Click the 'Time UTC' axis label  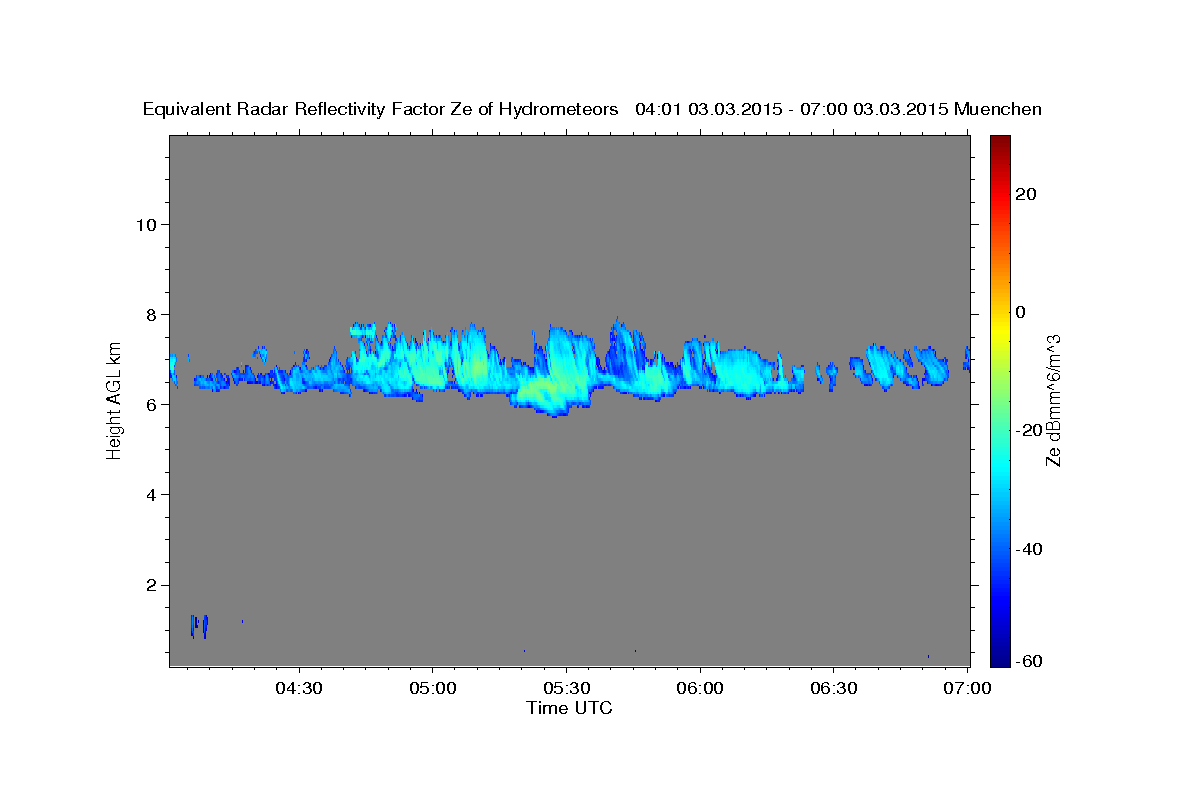[x=569, y=708]
